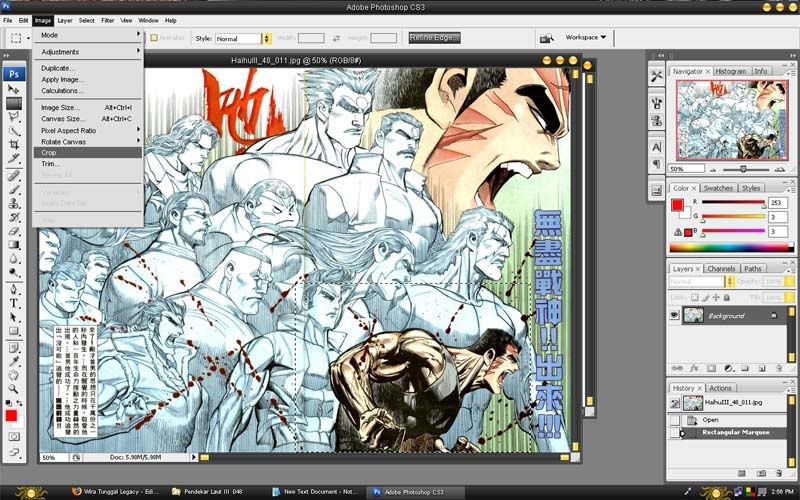Set history brush source for Rectangular Marquee

coord(674,433)
